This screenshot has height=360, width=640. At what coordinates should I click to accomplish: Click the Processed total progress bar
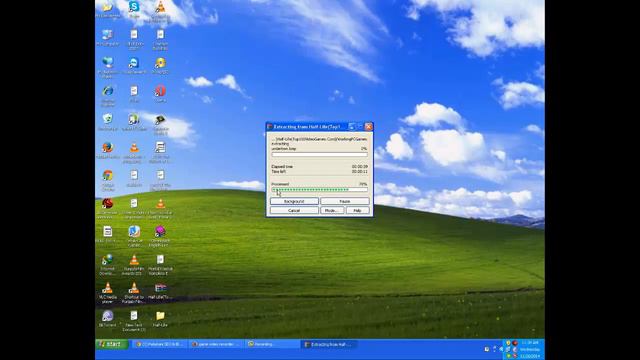[x=320, y=189]
